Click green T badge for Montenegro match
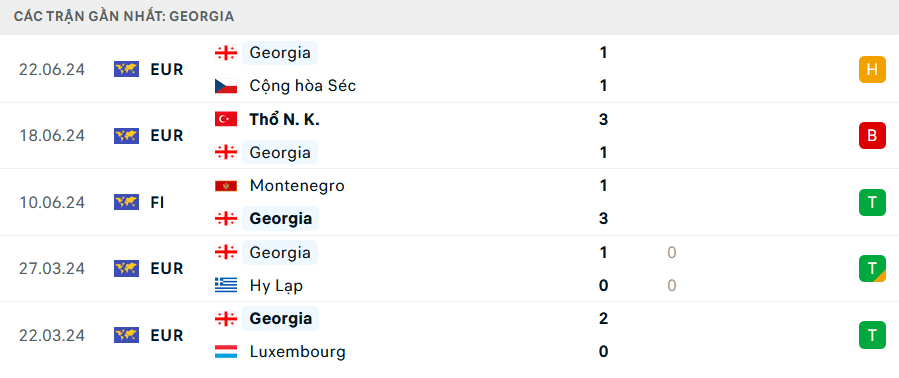The image size is (899, 378). click(x=872, y=202)
